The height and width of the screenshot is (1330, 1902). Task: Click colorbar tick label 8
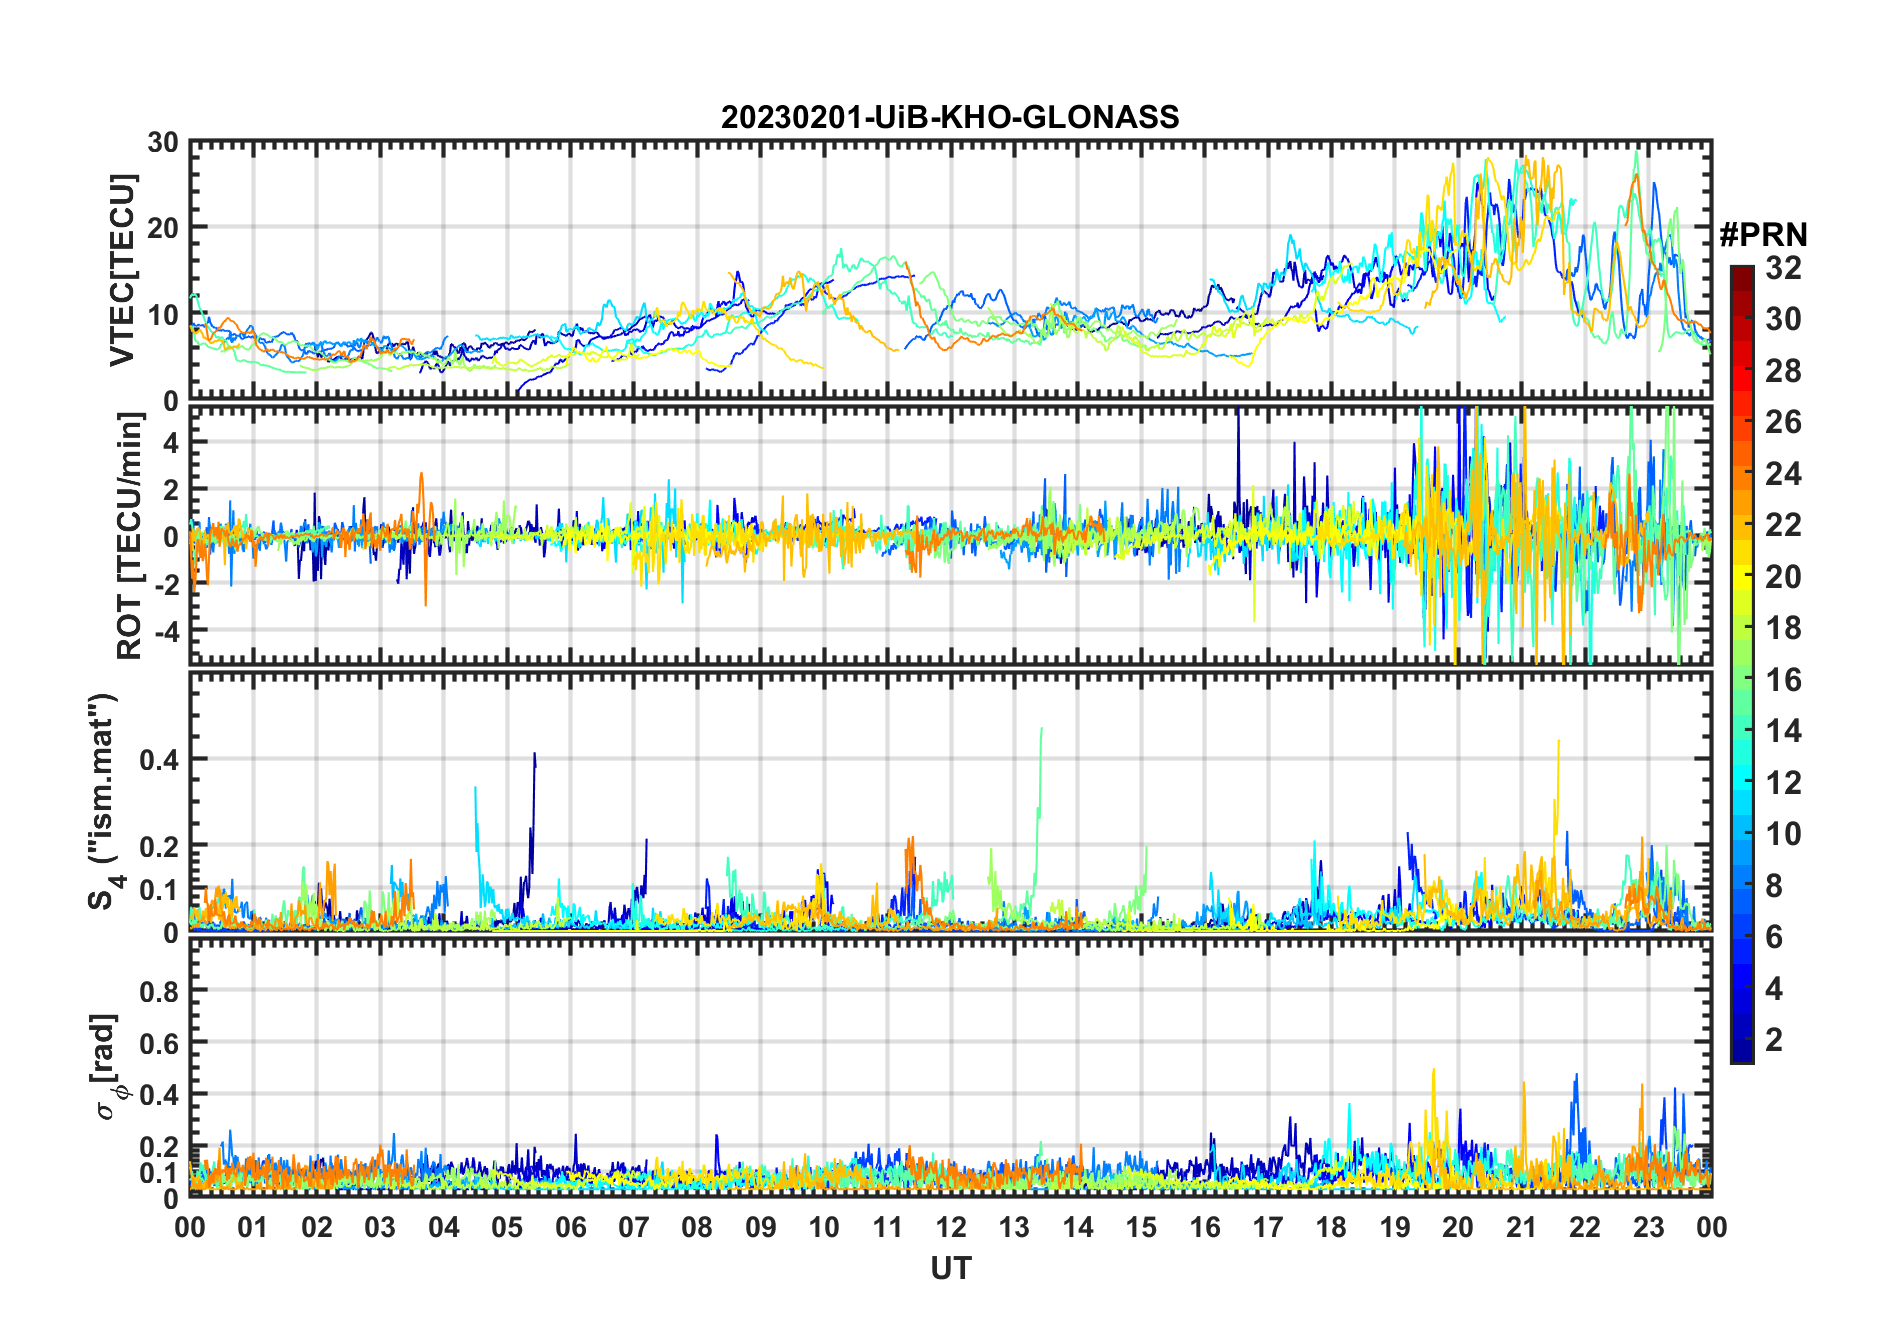point(1775,886)
